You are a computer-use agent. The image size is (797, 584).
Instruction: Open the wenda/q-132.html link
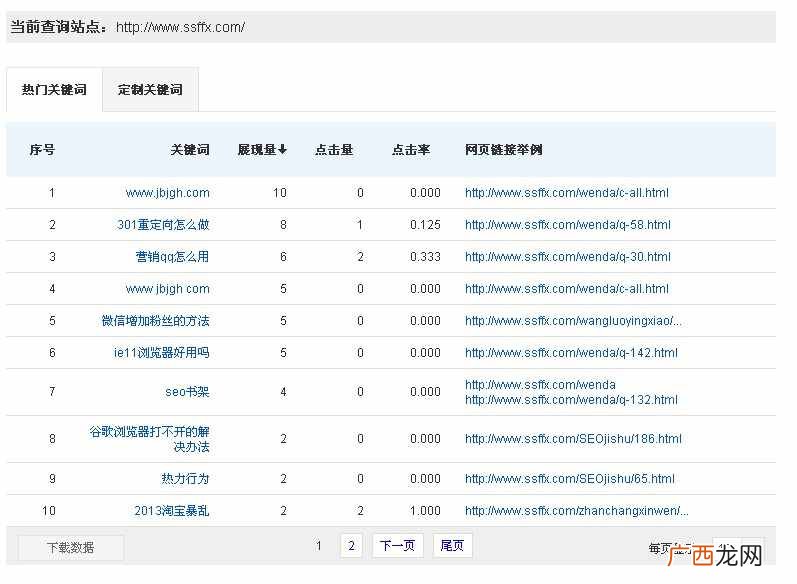point(571,400)
